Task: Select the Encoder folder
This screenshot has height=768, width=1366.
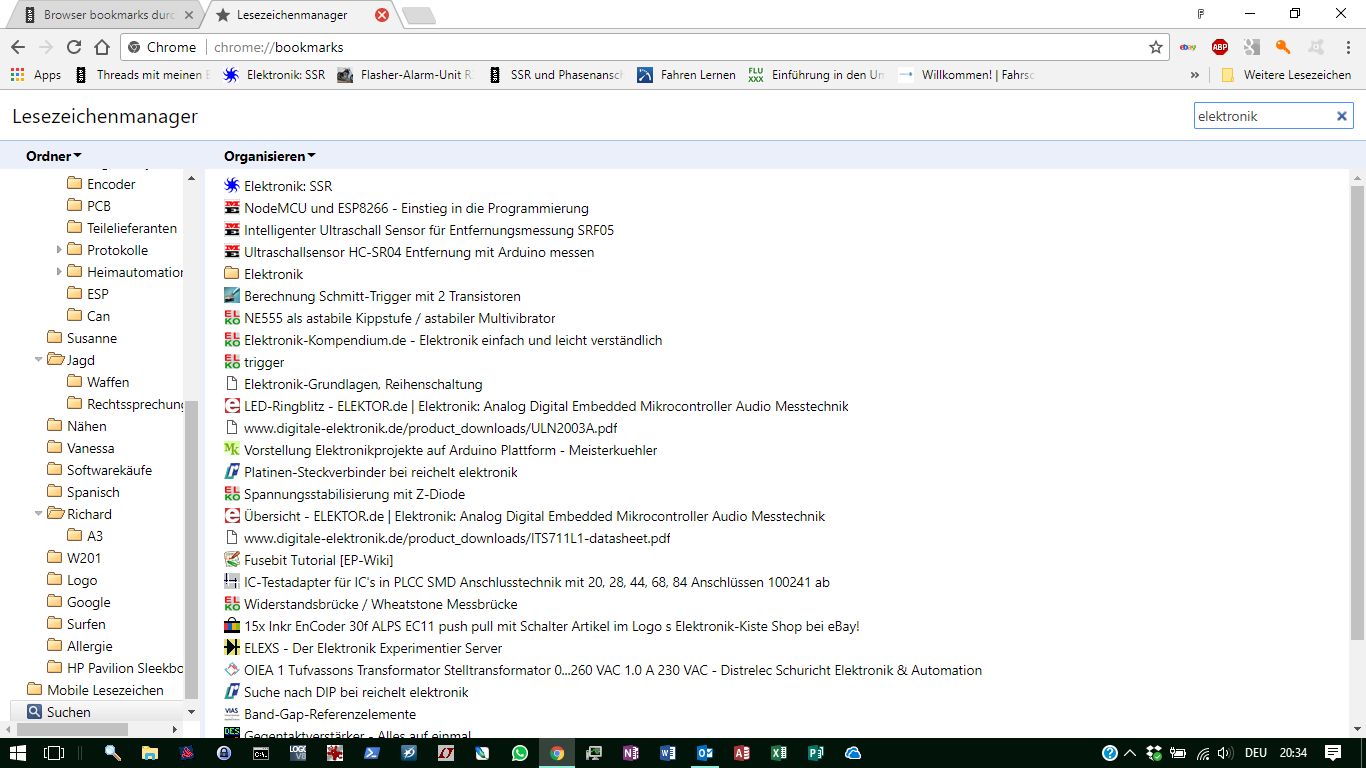Action: point(101,184)
